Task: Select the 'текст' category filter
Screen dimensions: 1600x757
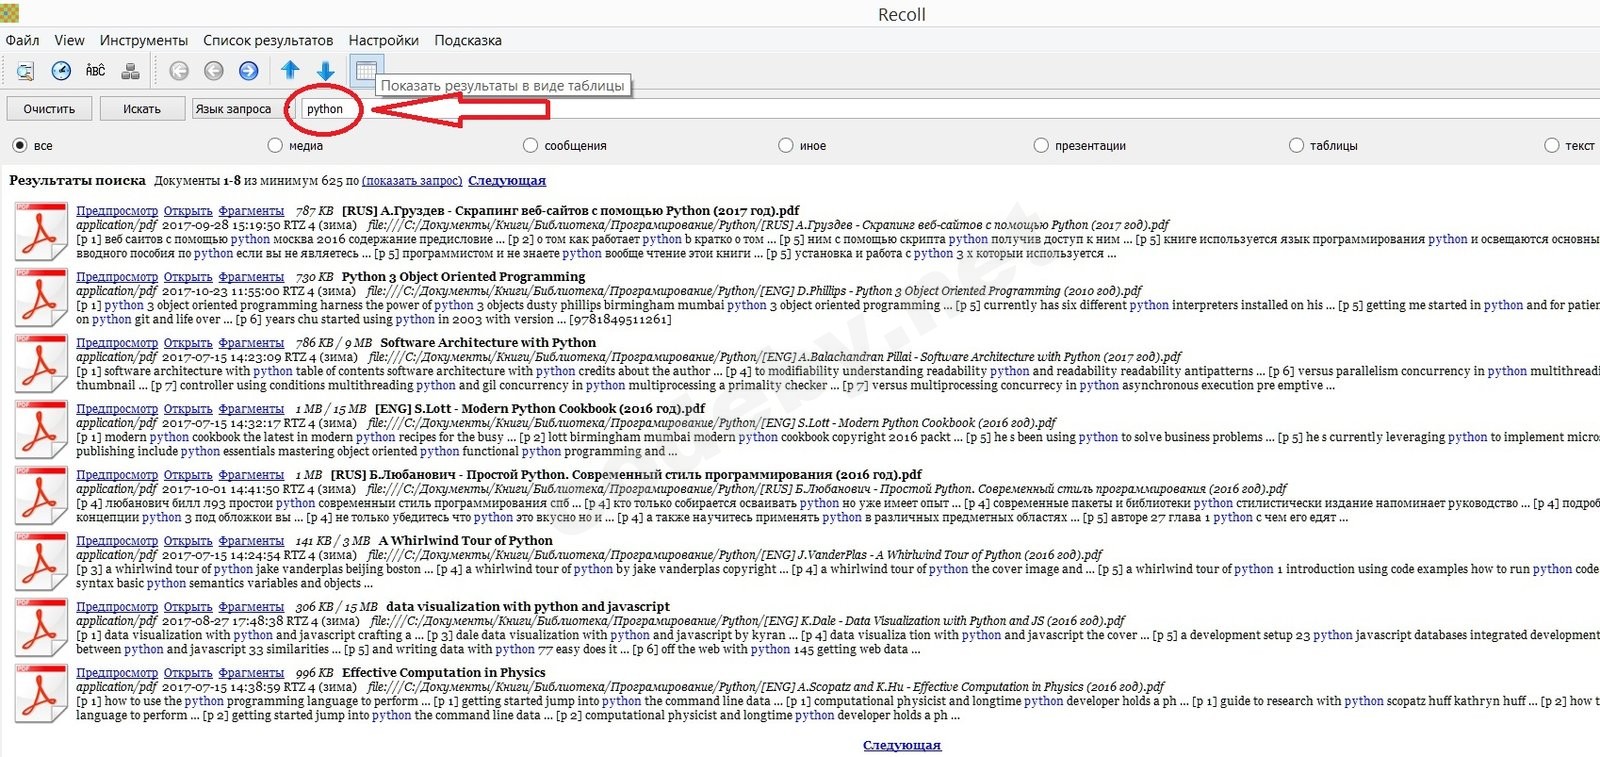Action: click(x=1570, y=146)
